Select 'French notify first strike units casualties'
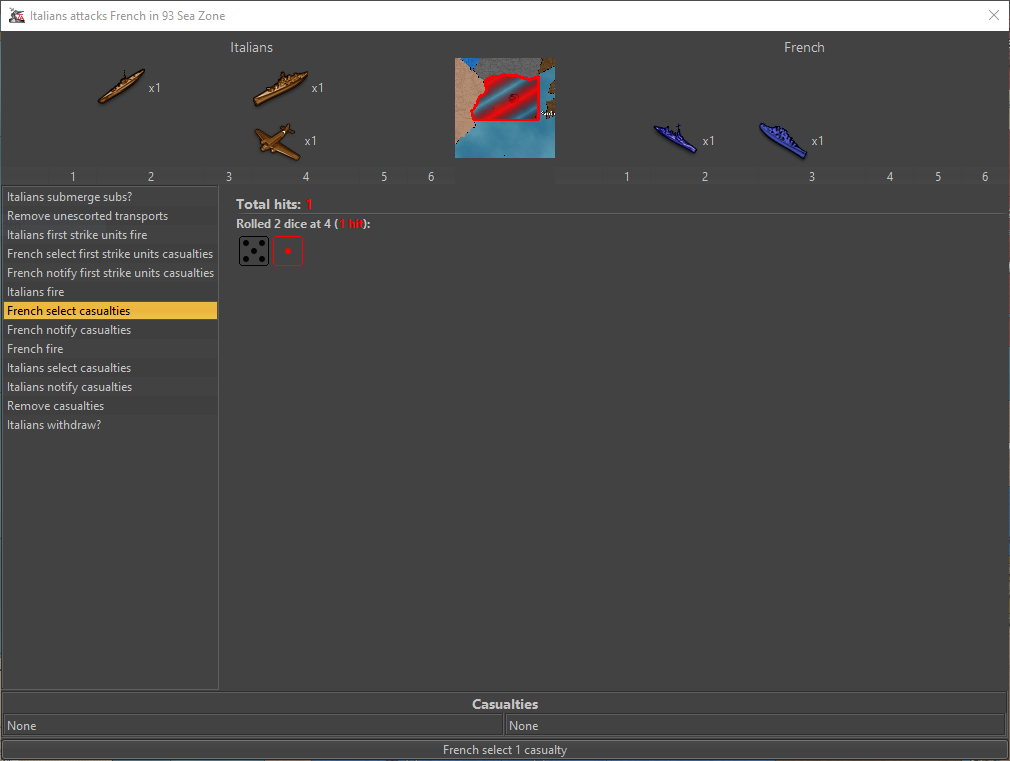The image size is (1010, 761). point(110,273)
